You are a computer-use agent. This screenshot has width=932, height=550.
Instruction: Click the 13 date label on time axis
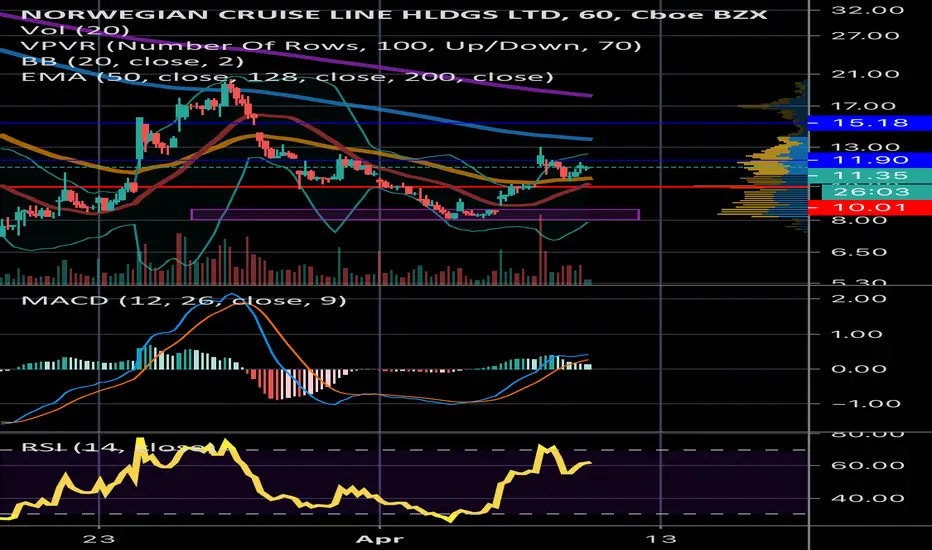coord(661,539)
